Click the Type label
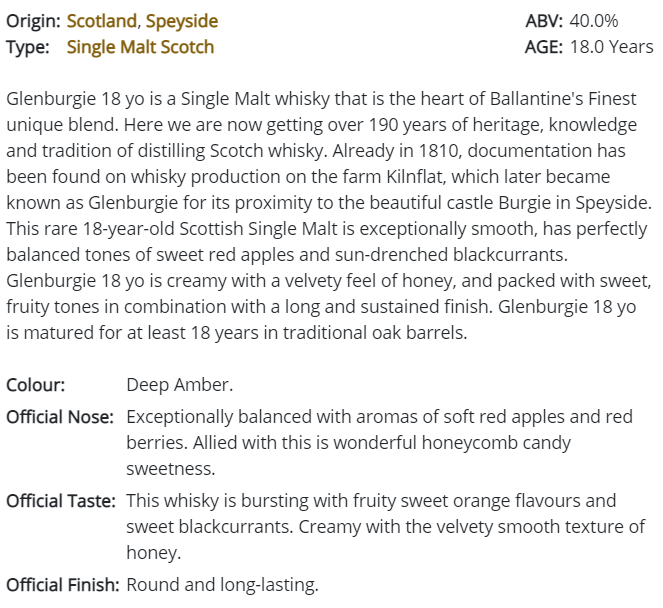663x608 pixels. click(27, 47)
